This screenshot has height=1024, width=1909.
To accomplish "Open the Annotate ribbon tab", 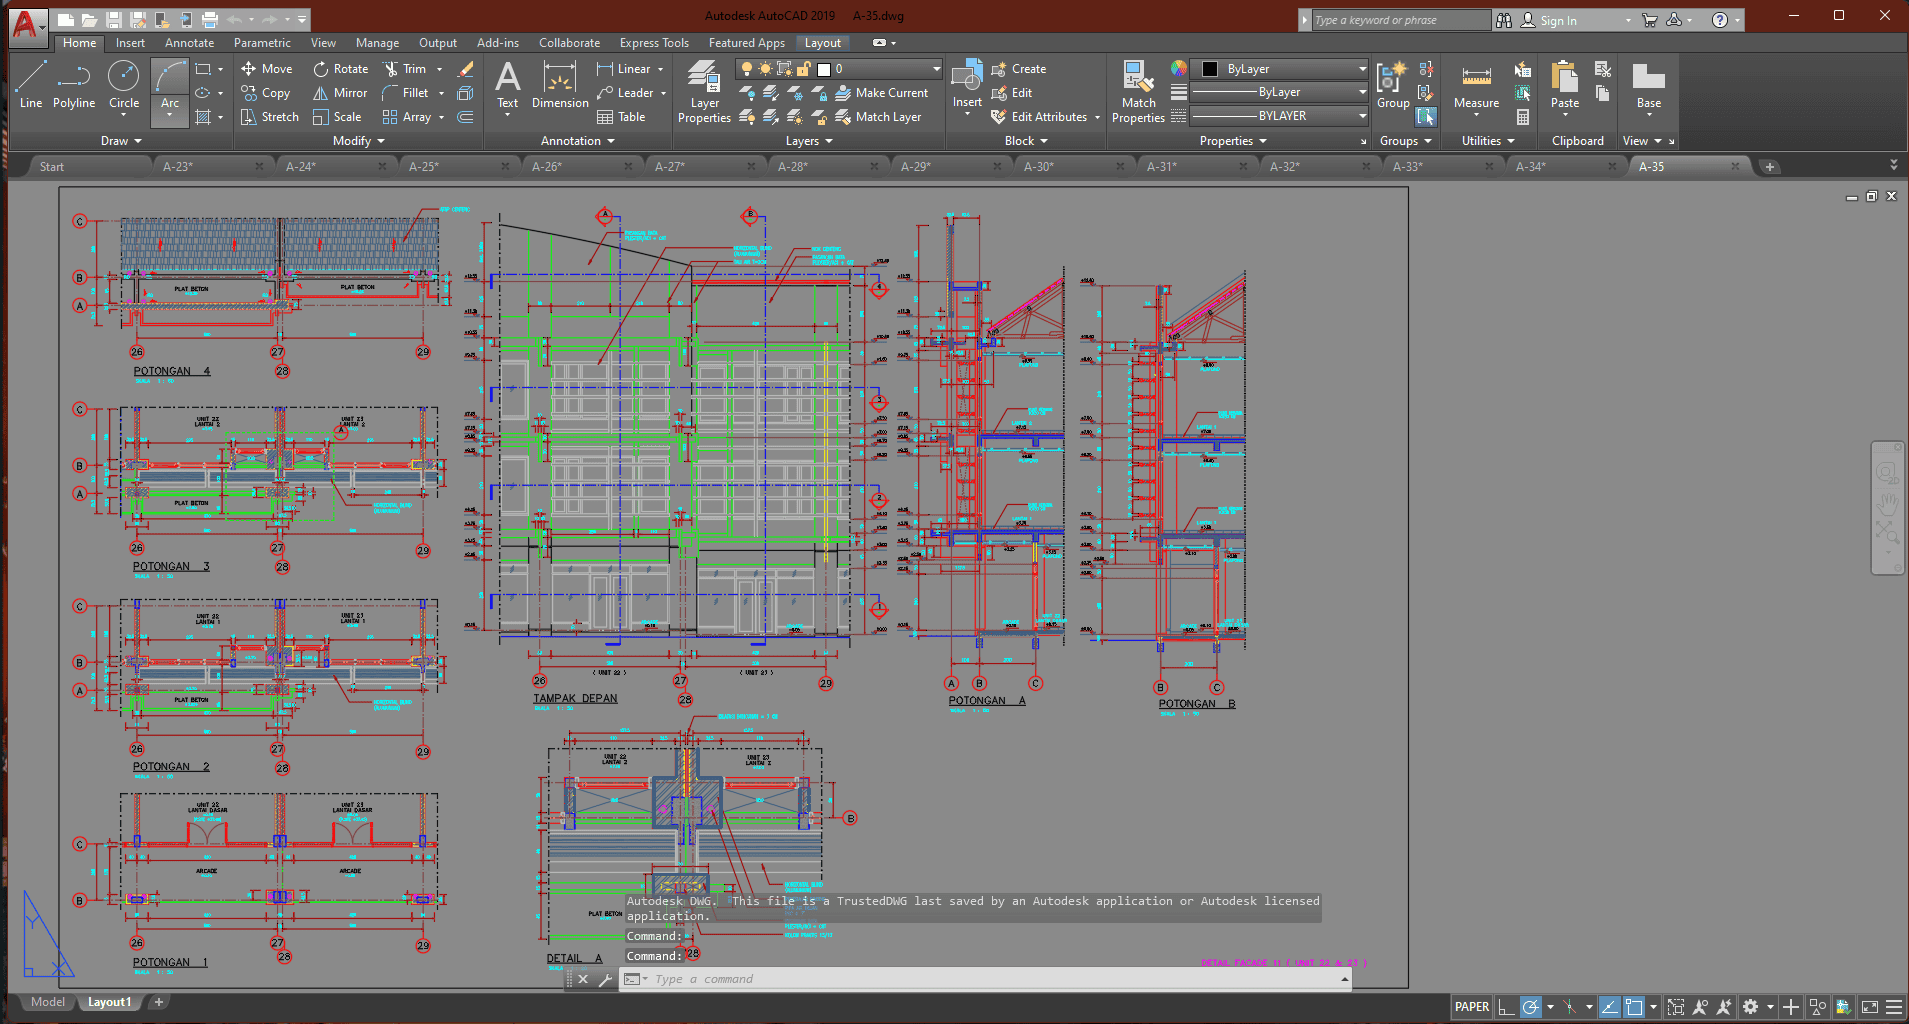I will 189,43.
